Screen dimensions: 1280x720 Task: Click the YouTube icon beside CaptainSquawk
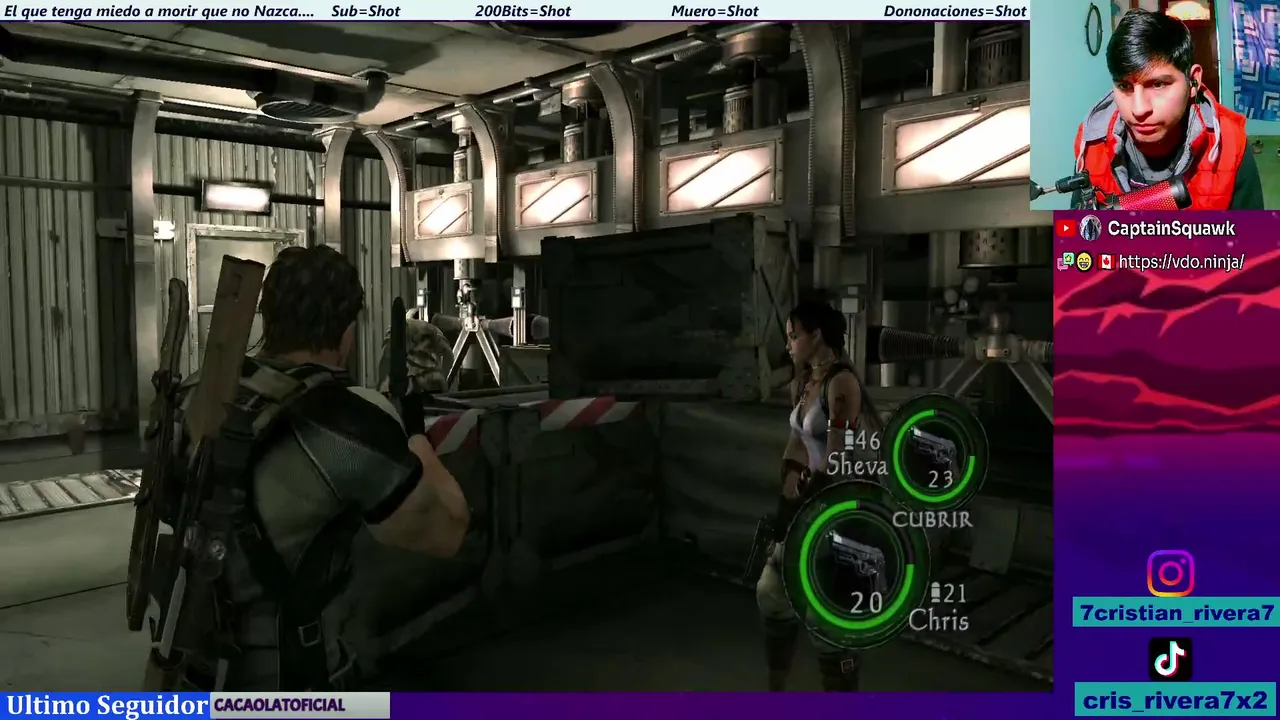pos(1066,229)
